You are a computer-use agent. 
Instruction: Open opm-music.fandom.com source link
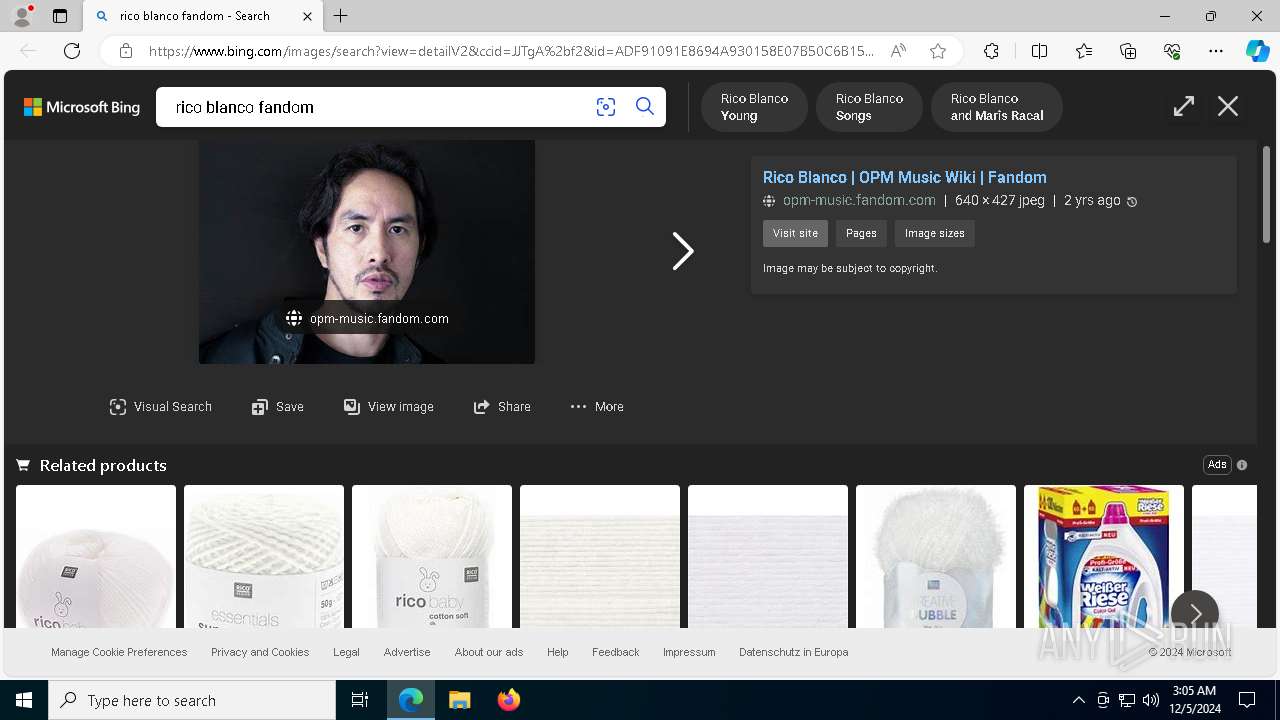859,200
